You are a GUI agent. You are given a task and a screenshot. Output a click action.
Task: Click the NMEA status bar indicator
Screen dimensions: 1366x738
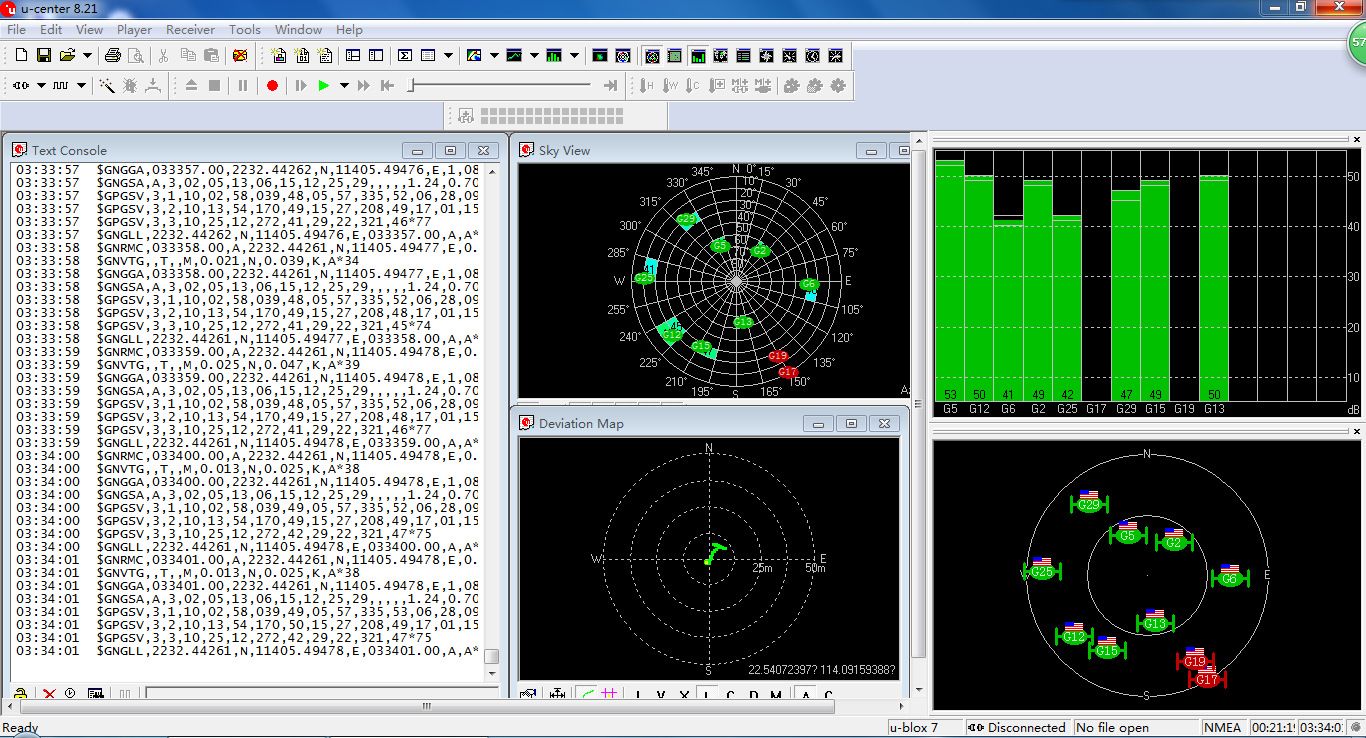tap(1222, 728)
